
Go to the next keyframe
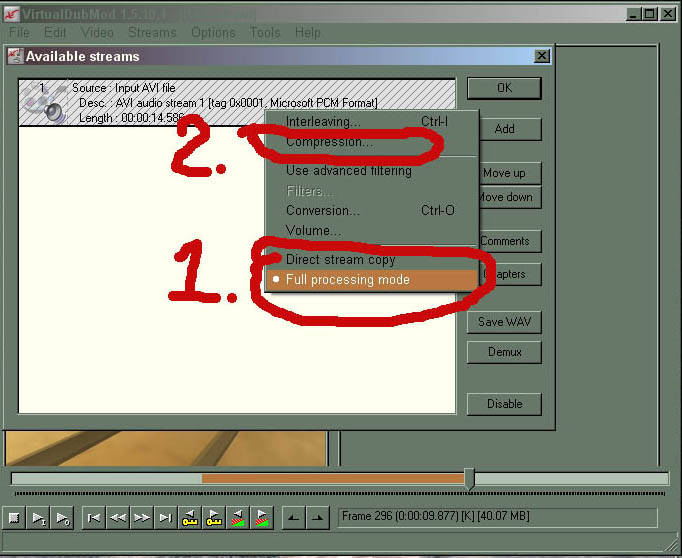[214, 518]
